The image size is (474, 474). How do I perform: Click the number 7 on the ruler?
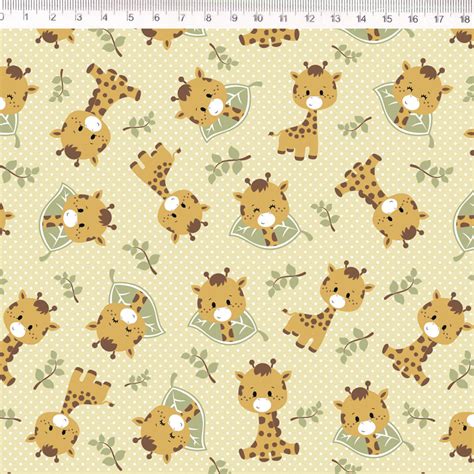(x=182, y=17)
